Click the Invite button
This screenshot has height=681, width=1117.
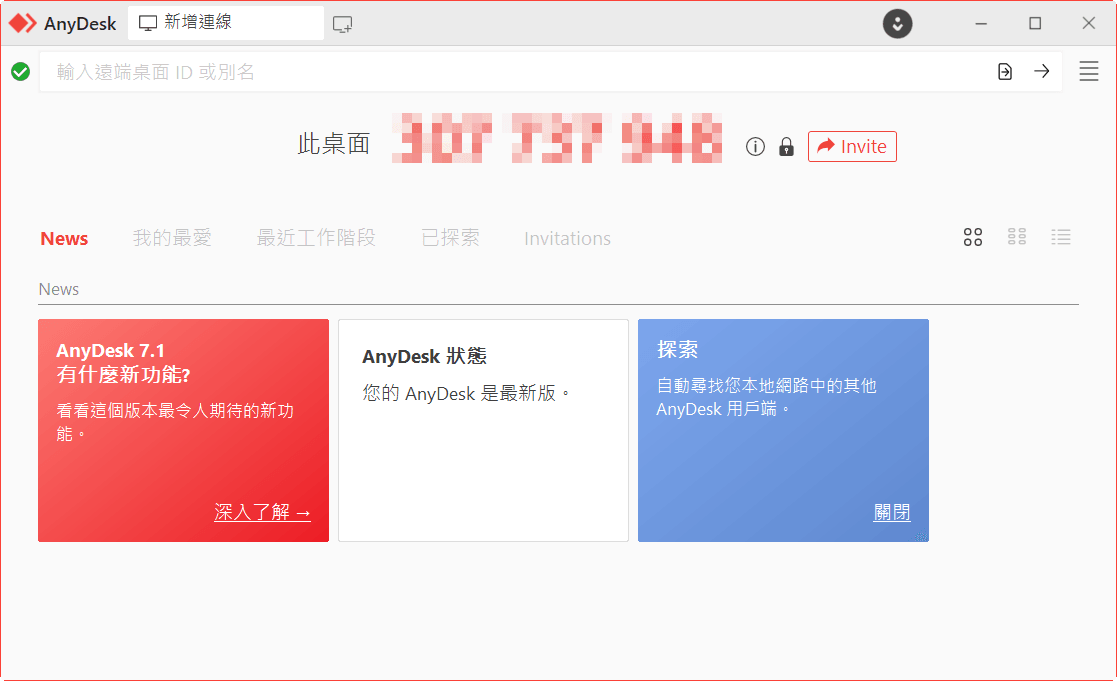[852, 146]
